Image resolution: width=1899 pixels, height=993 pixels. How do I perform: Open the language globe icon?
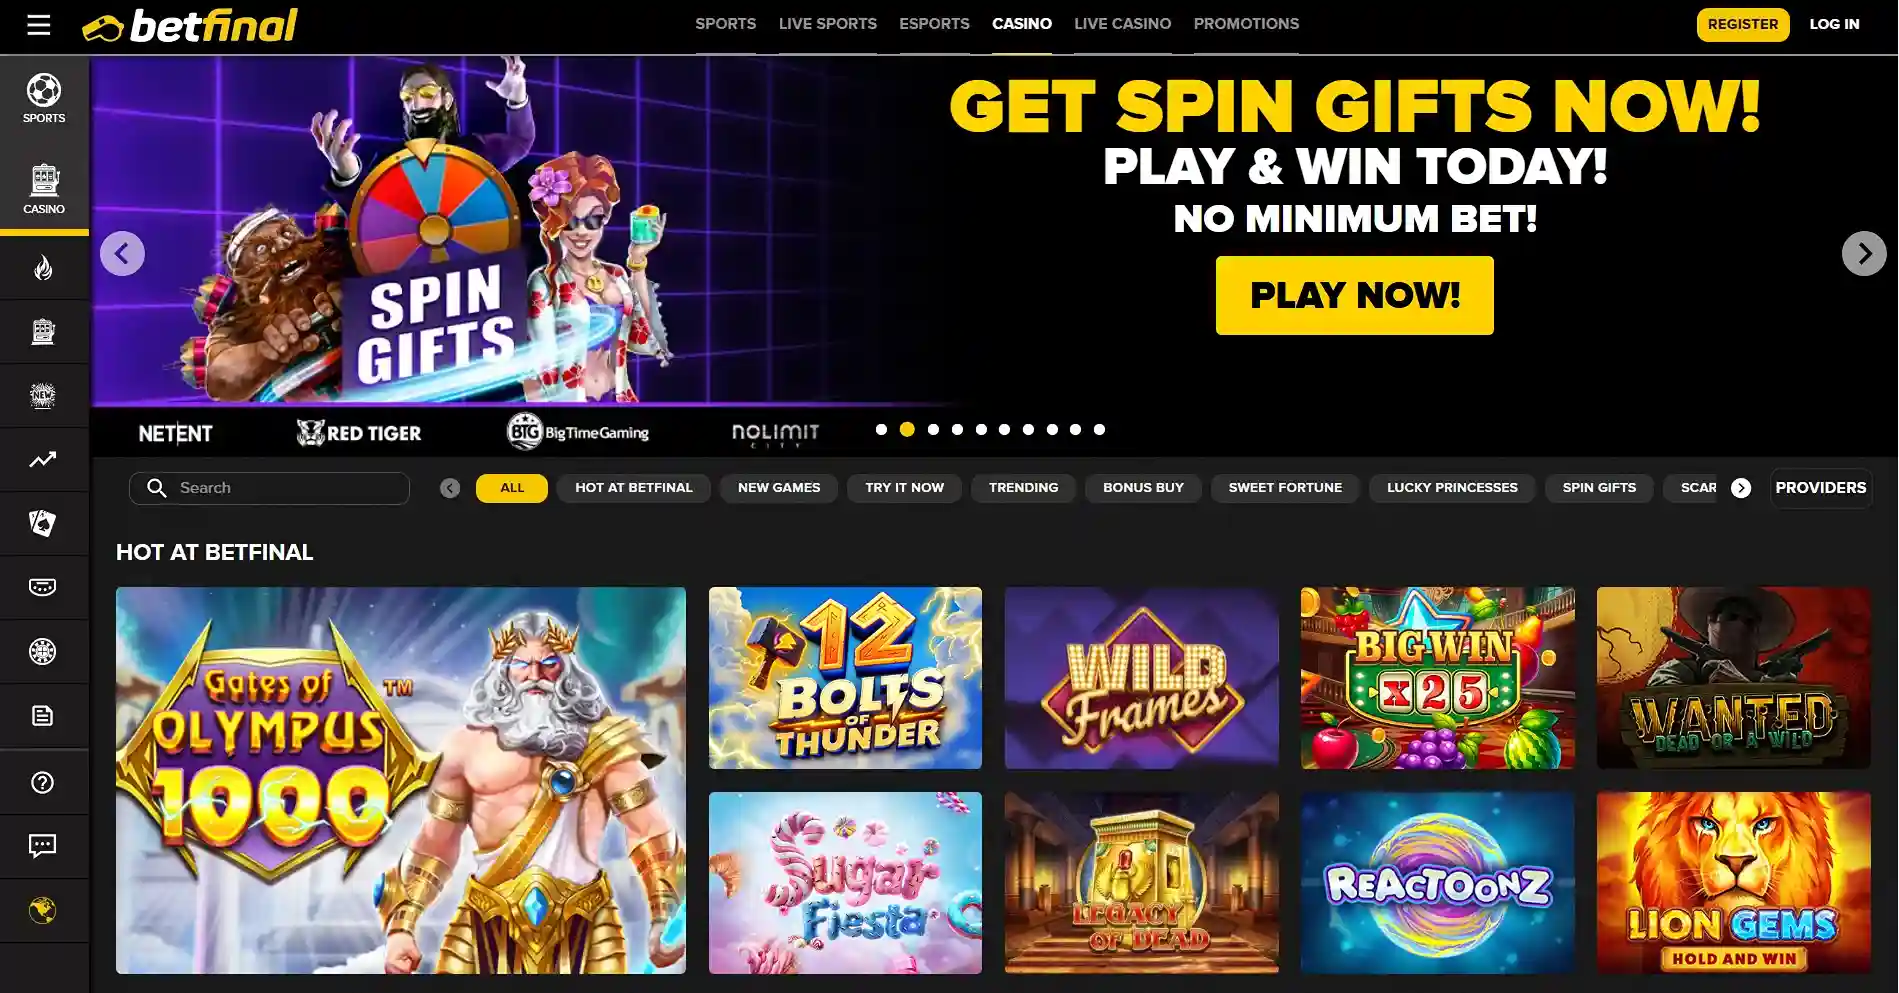43,910
